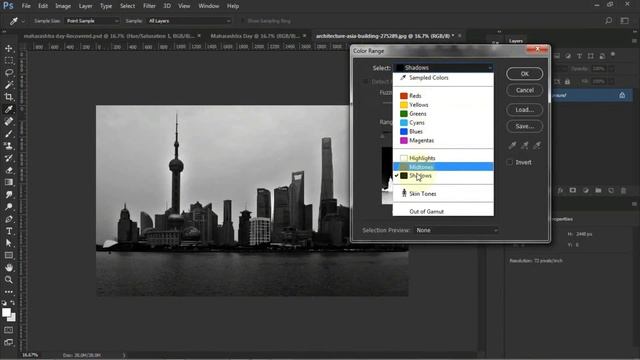Image resolution: width=640 pixels, height=360 pixels.
Task: Choose Yellows in the Select list
Action: point(443,105)
